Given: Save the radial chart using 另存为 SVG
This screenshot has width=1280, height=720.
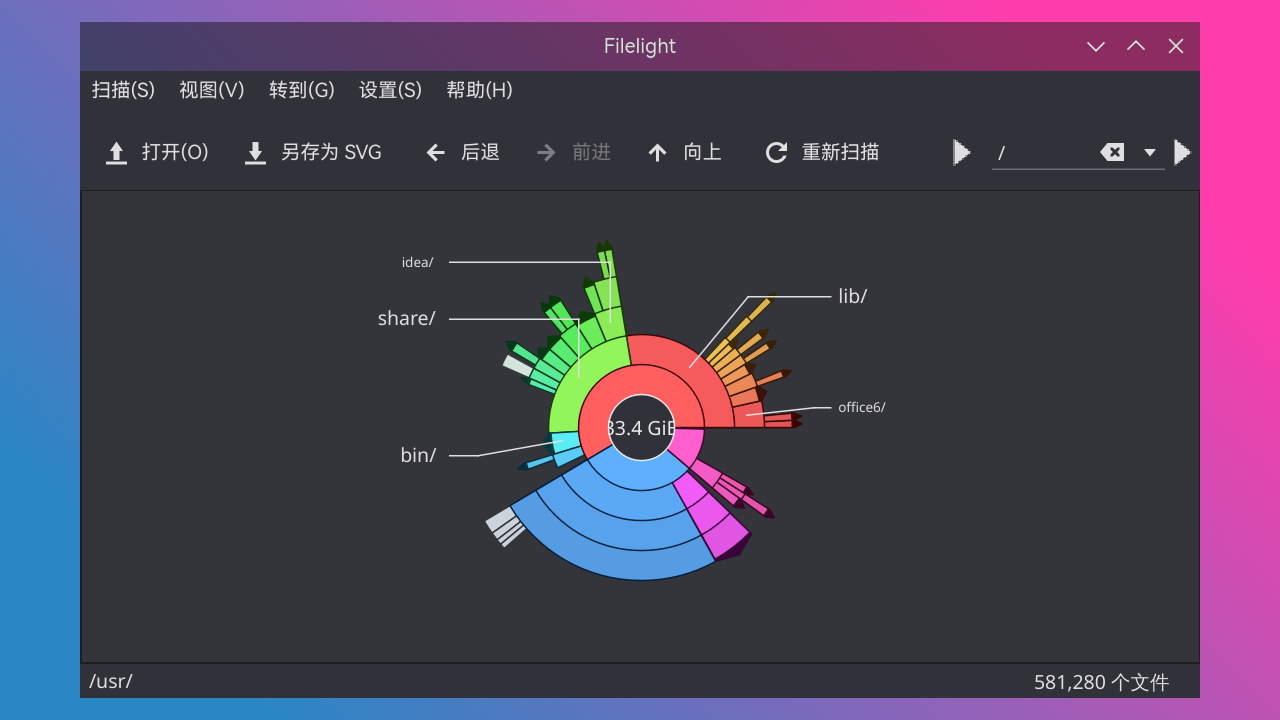Looking at the screenshot, I should [x=312, y=152].
